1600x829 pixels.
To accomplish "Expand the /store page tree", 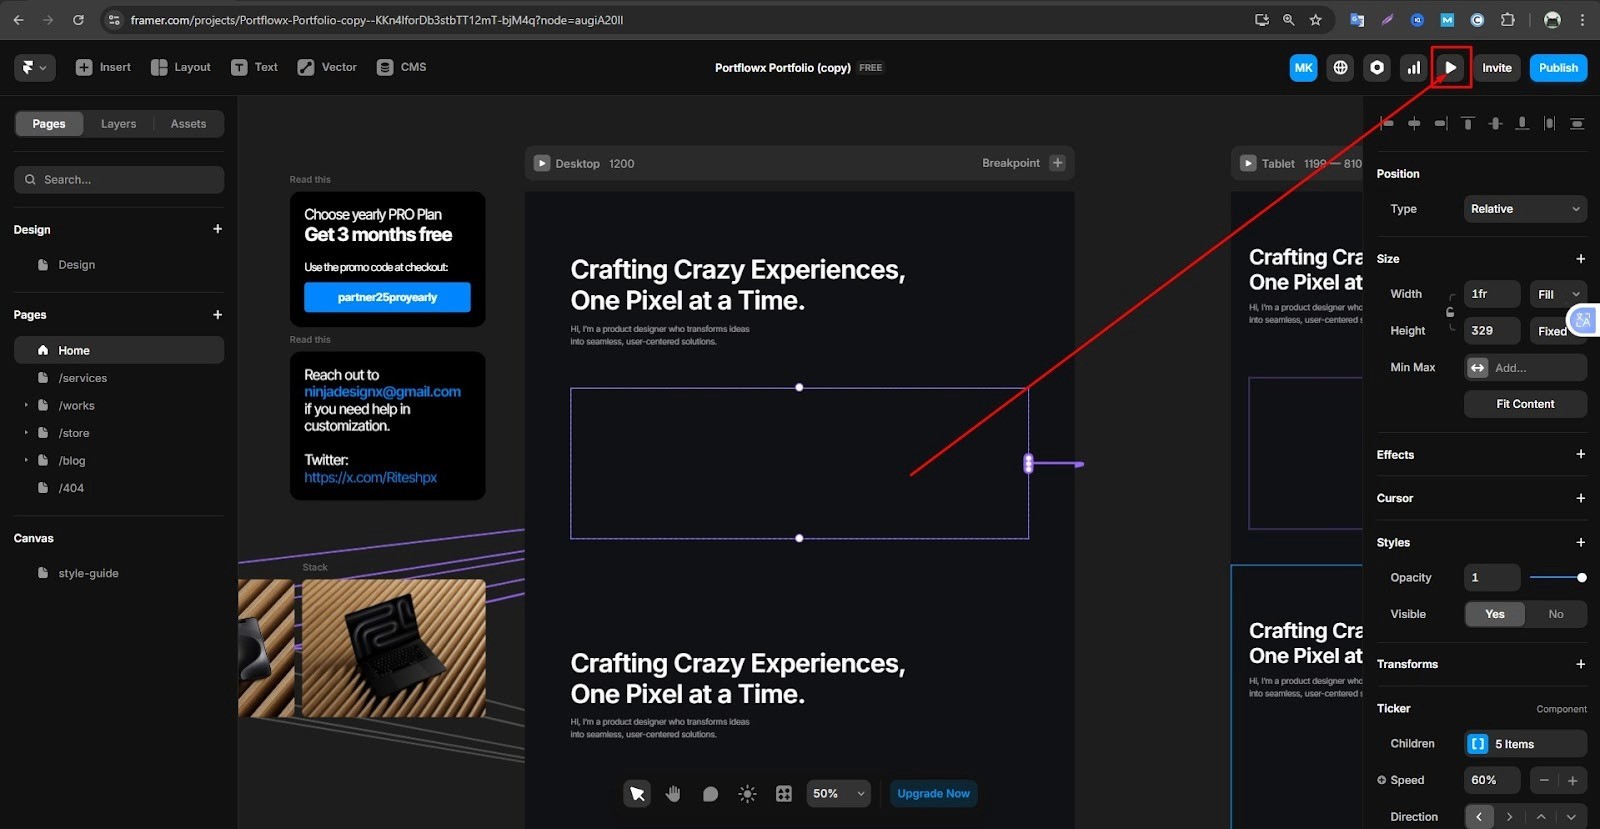I will tap(26, 433).
